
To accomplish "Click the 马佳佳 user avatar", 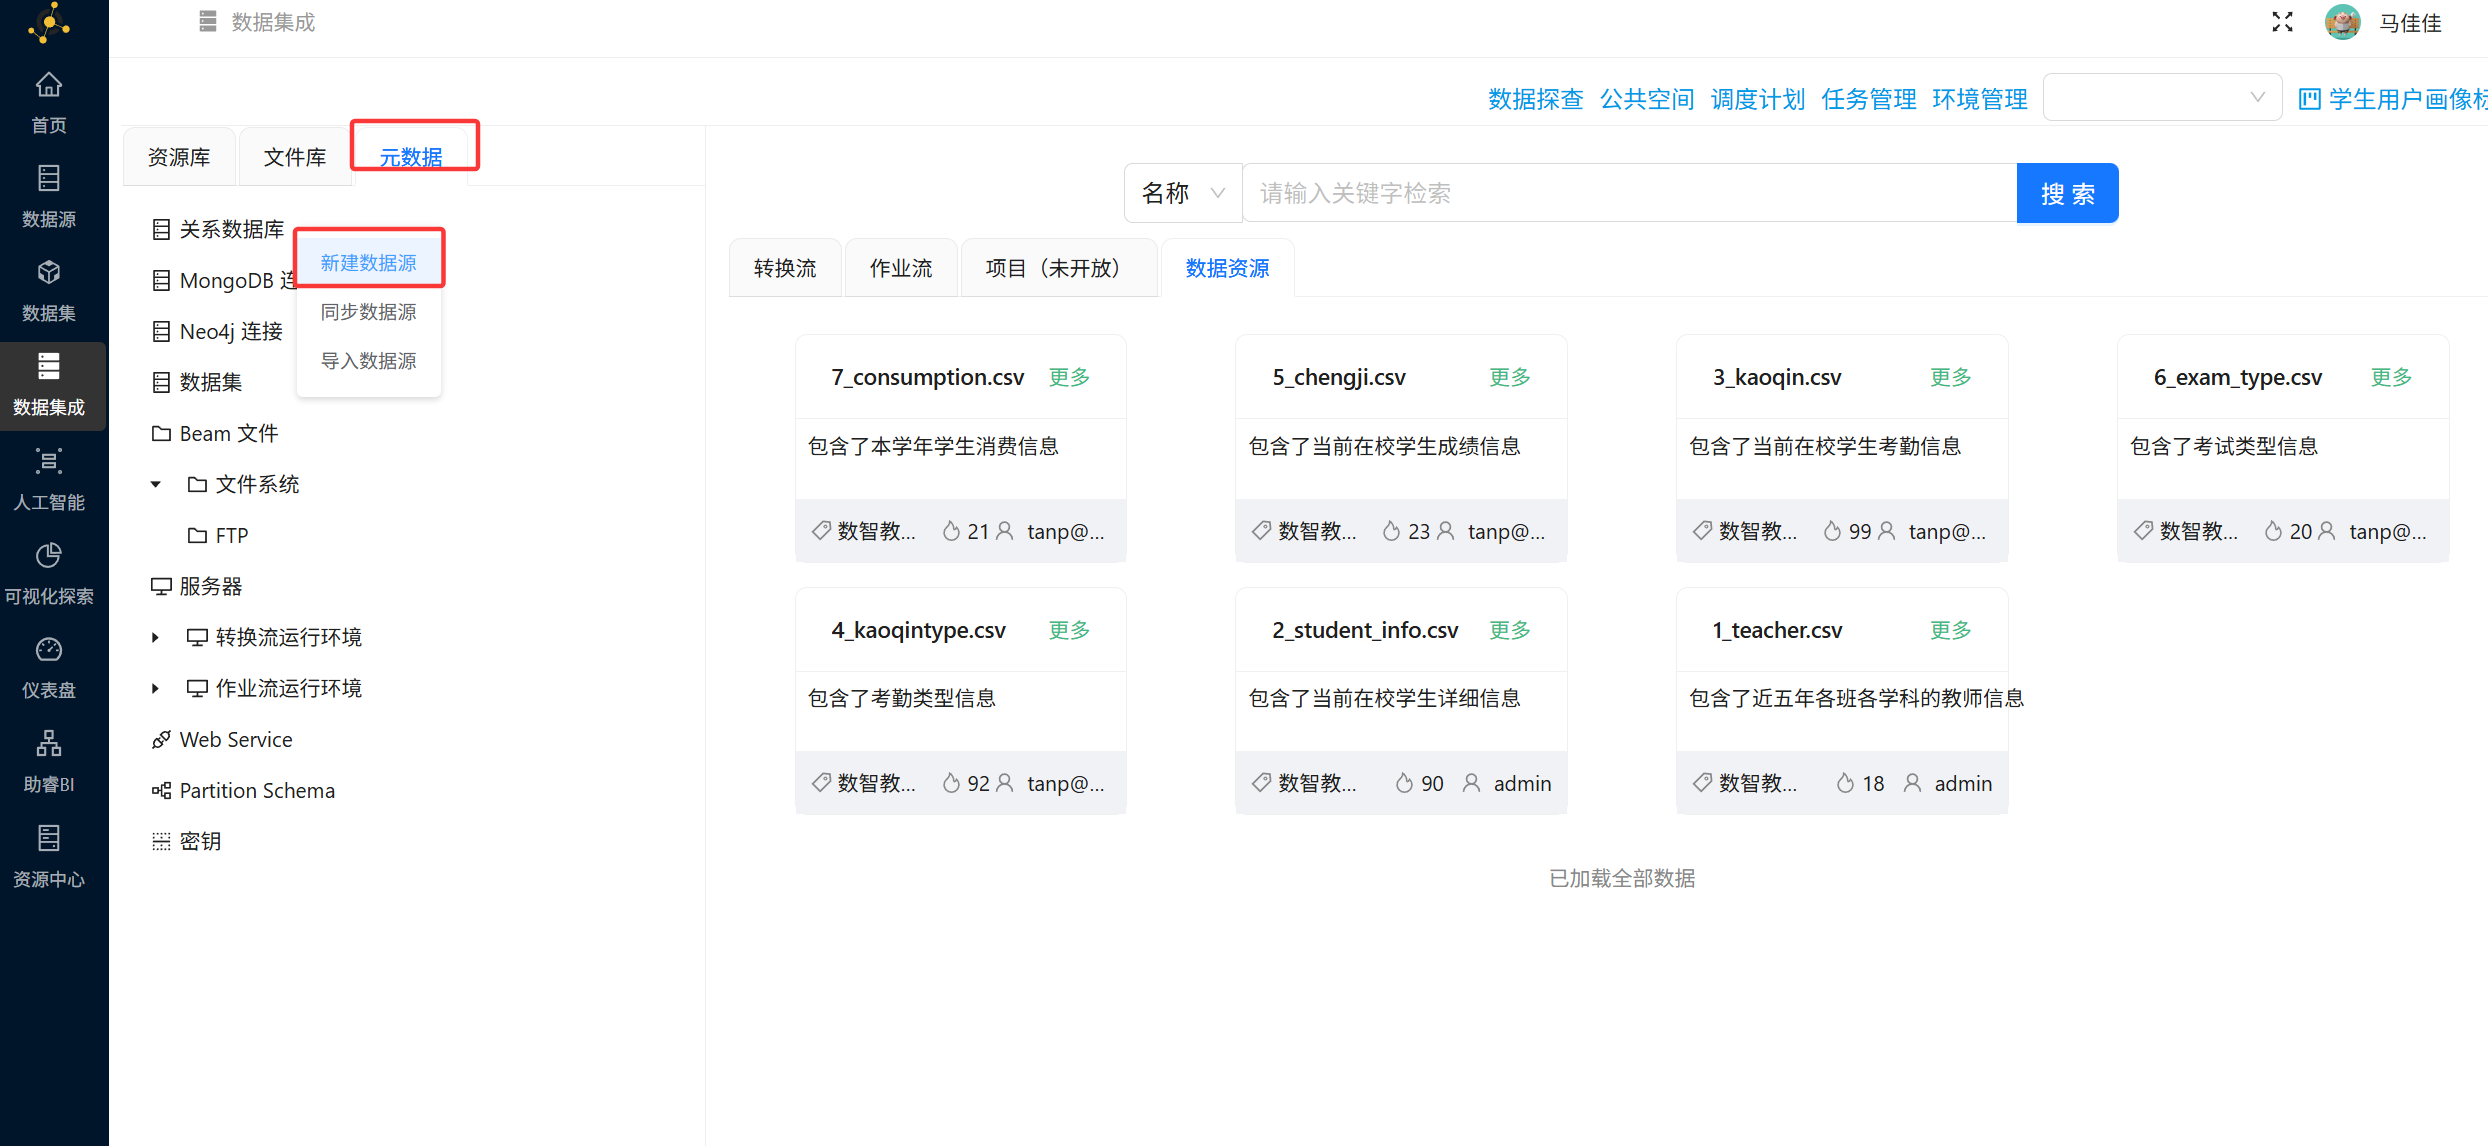I will point(2342,22).
